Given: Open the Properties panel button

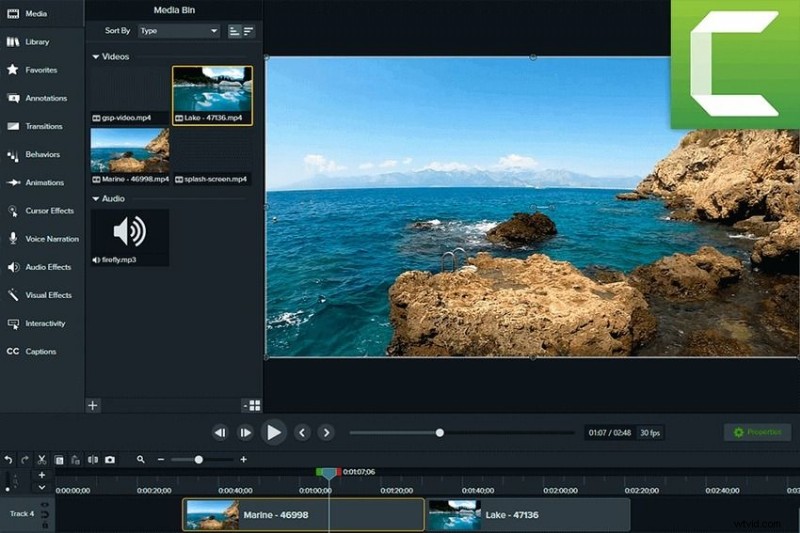Looking at the screenshot, I should [757, 432].
